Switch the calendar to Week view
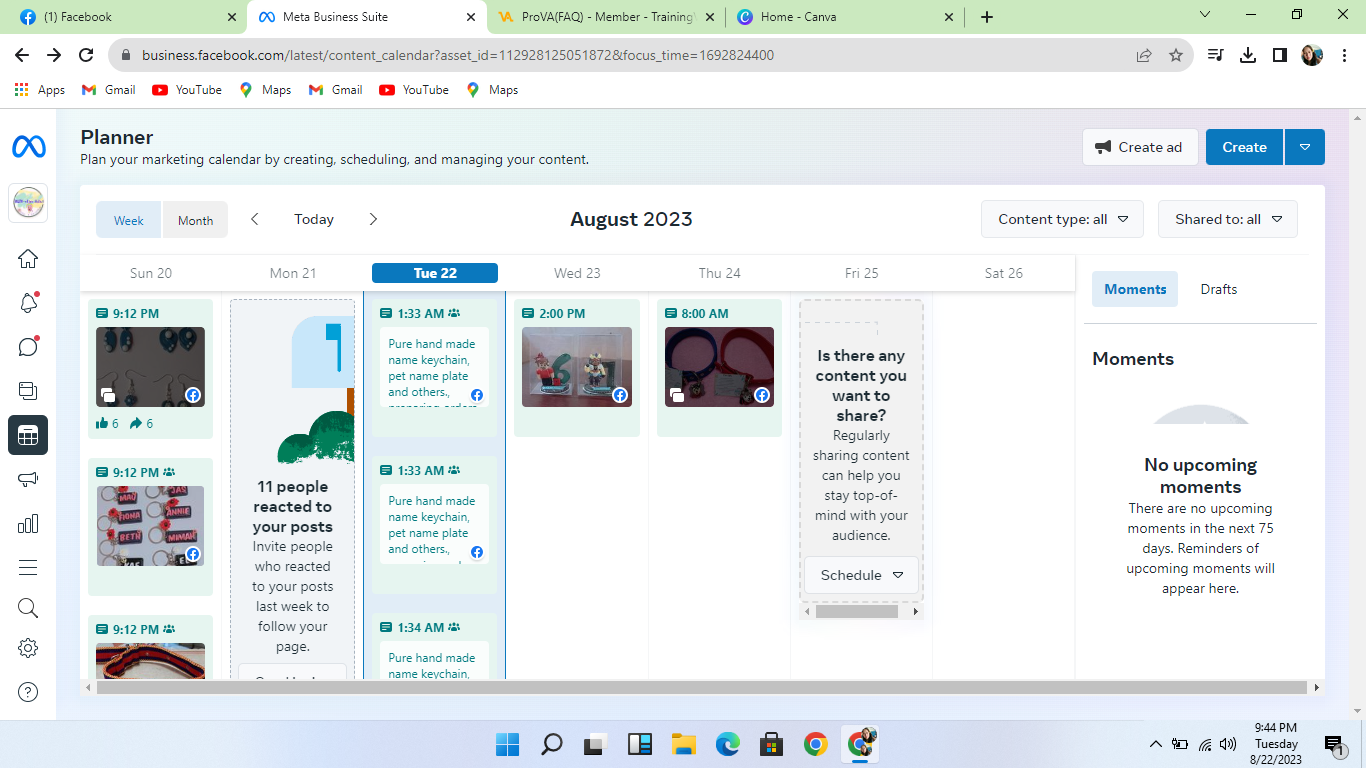Screen dimensions: 1366x768 129,220
